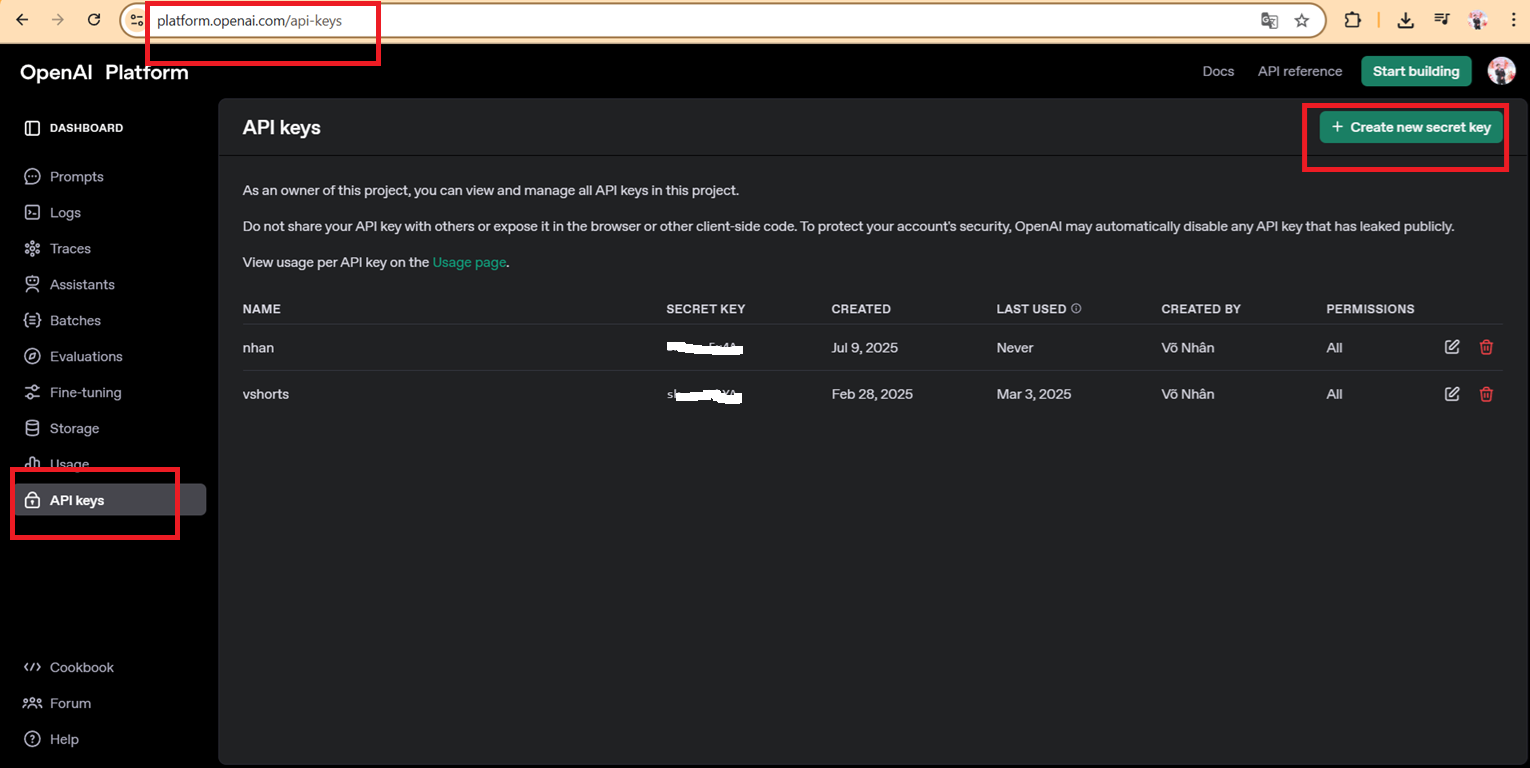Open site information icon in address bar
This screenshot has height=768, width=1530.
[x=138, y=20]
